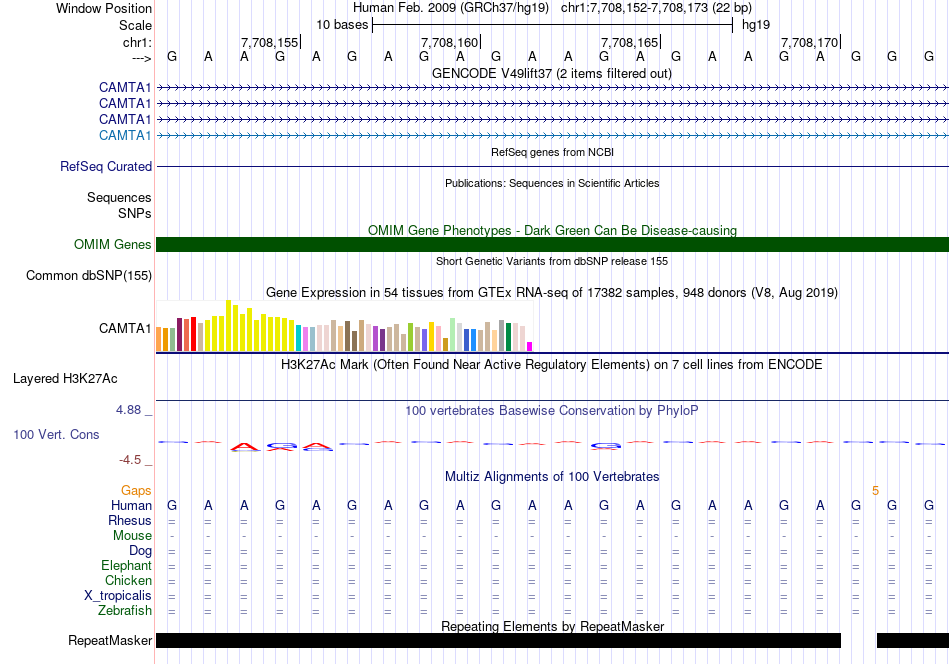
Task: Select the light blue CAMTA1 transcript label
Action: [x=125, y=135]
